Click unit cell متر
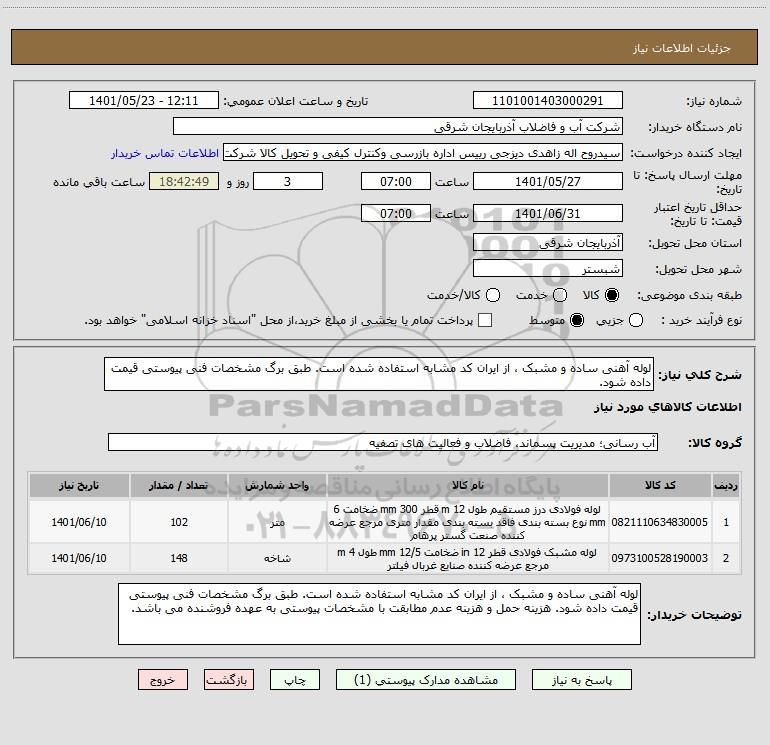 277,522
